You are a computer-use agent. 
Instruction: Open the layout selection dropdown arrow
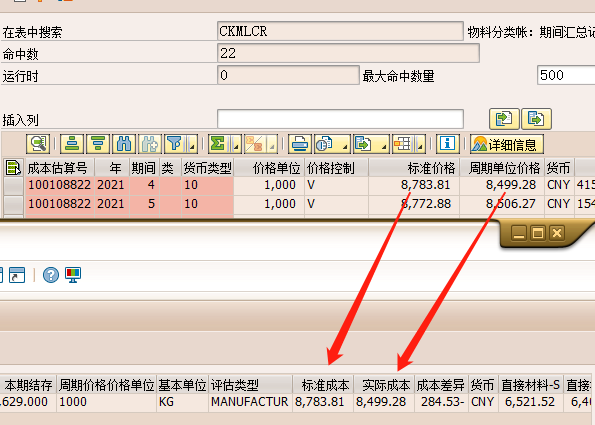click(x=420, y=144)
